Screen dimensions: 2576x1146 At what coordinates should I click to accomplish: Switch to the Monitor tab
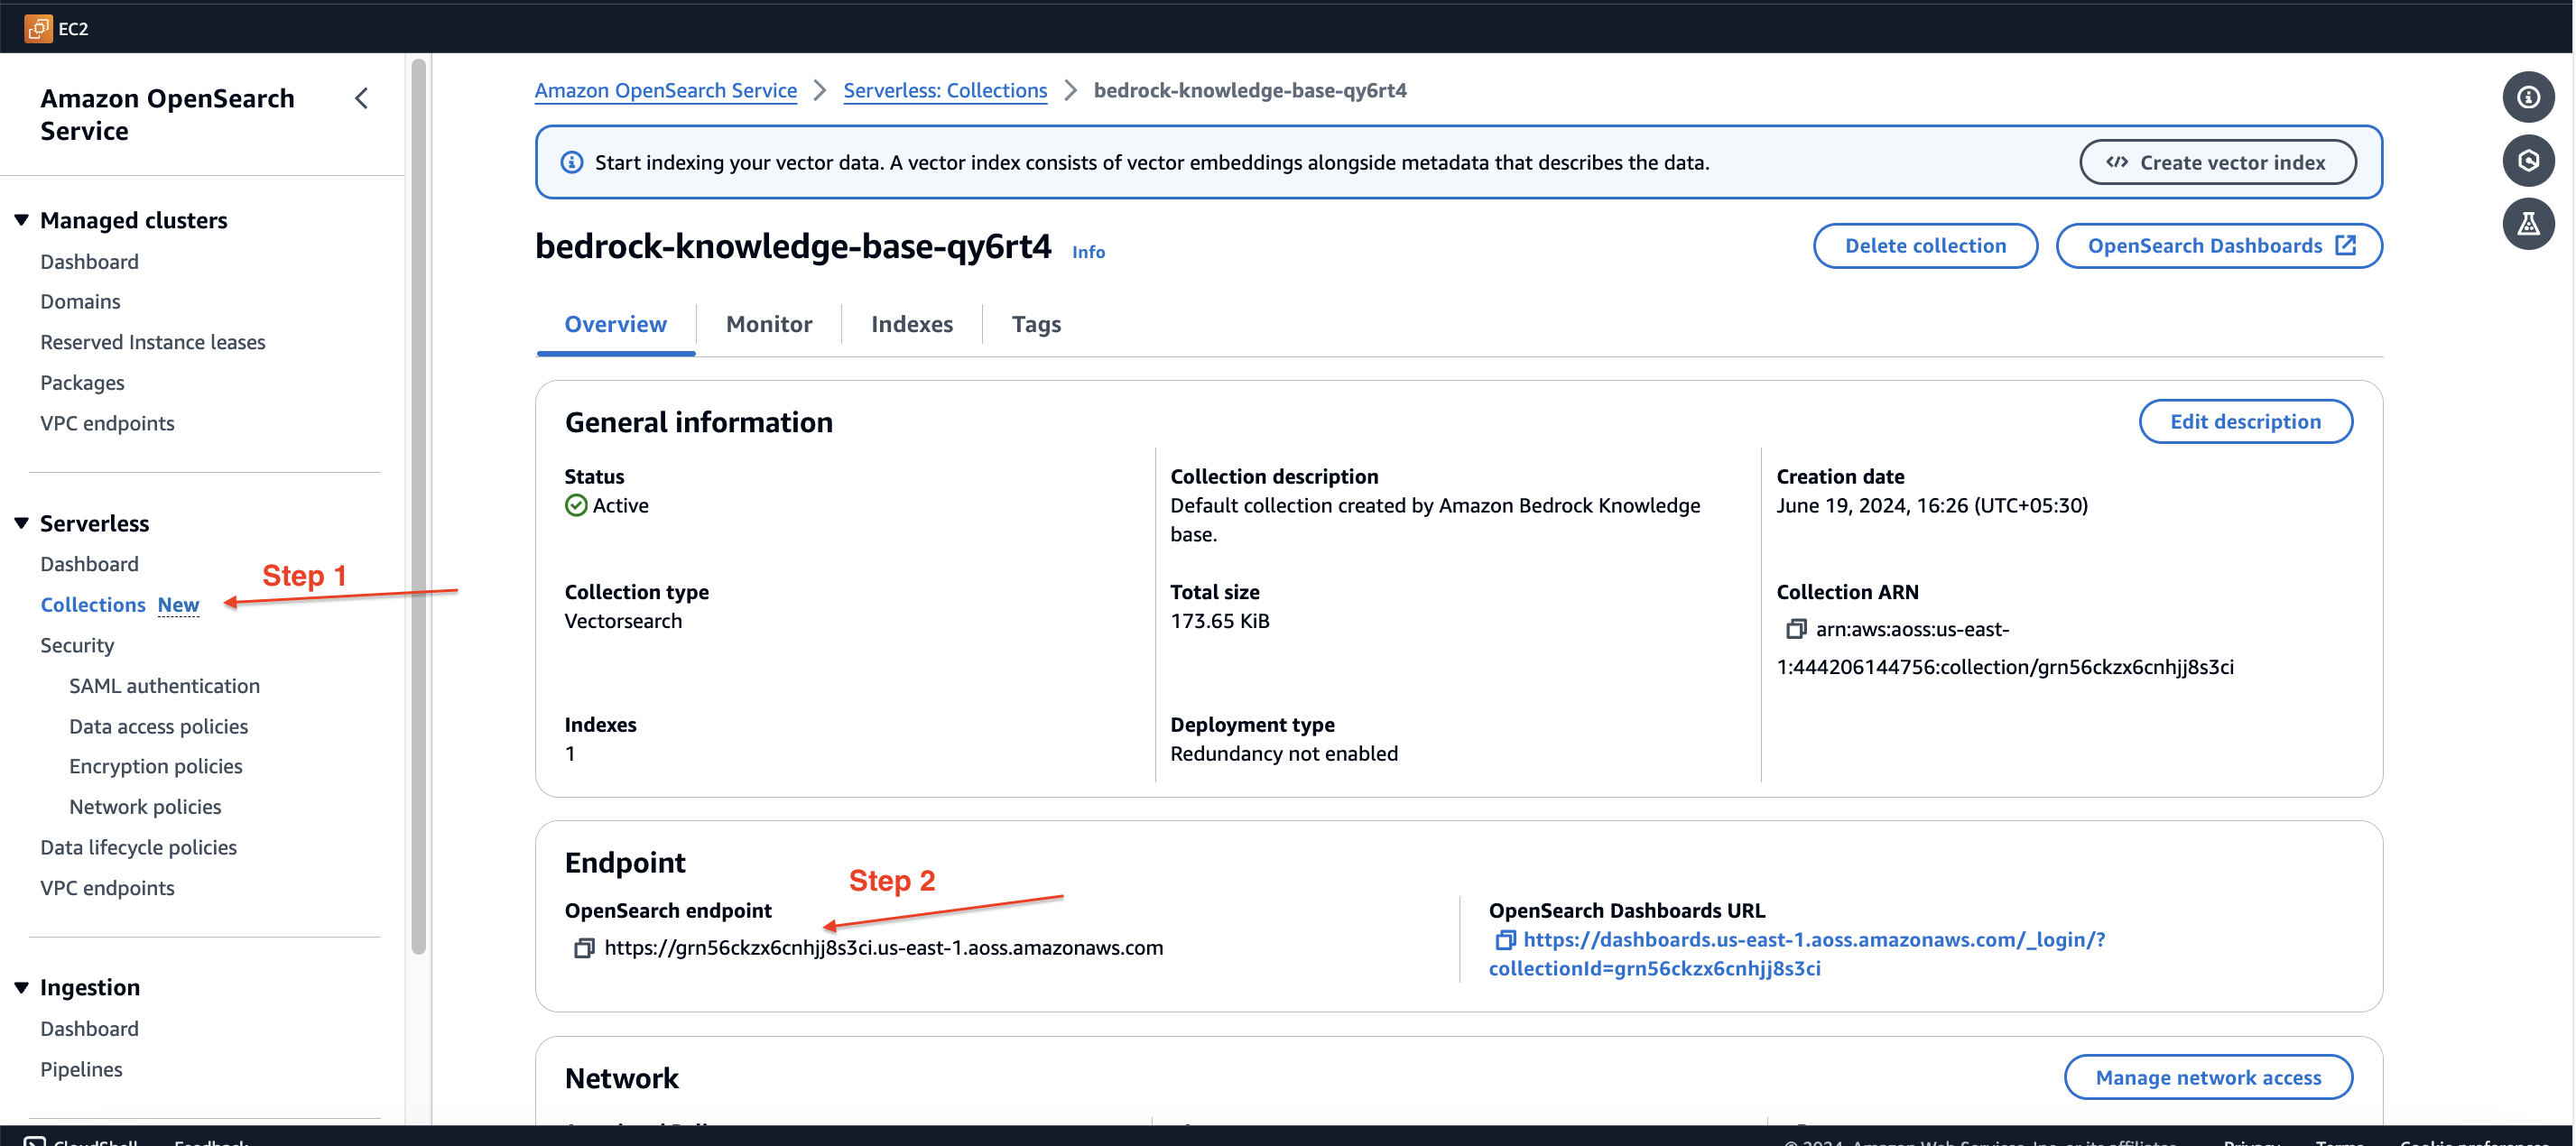point(769,323)
